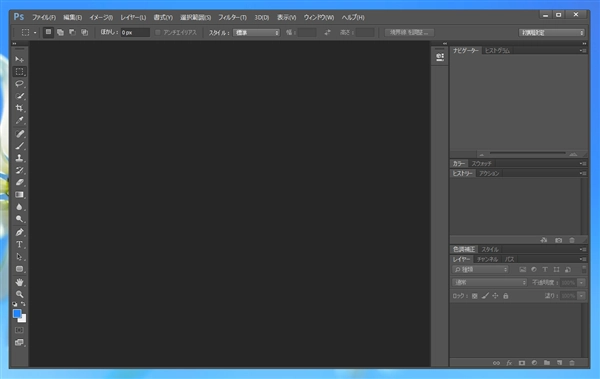Swap width and height values
Viewport: 600px width, 379px height.
(327, 33)
